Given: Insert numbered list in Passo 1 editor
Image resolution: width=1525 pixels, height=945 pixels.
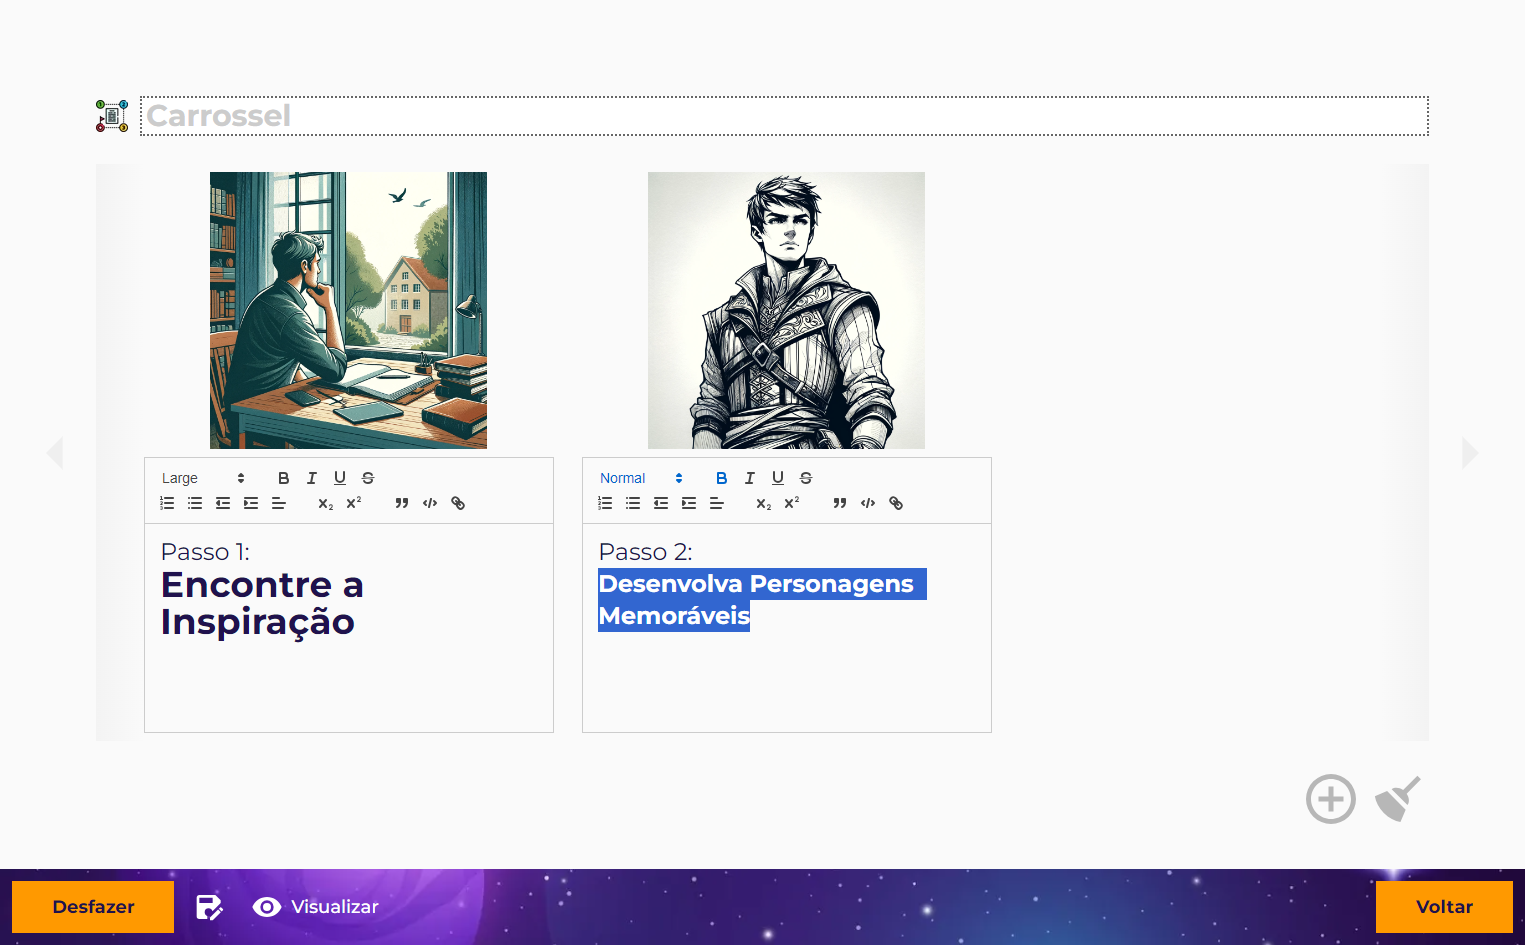Looking at the screenshot, I should pos(167,503).
